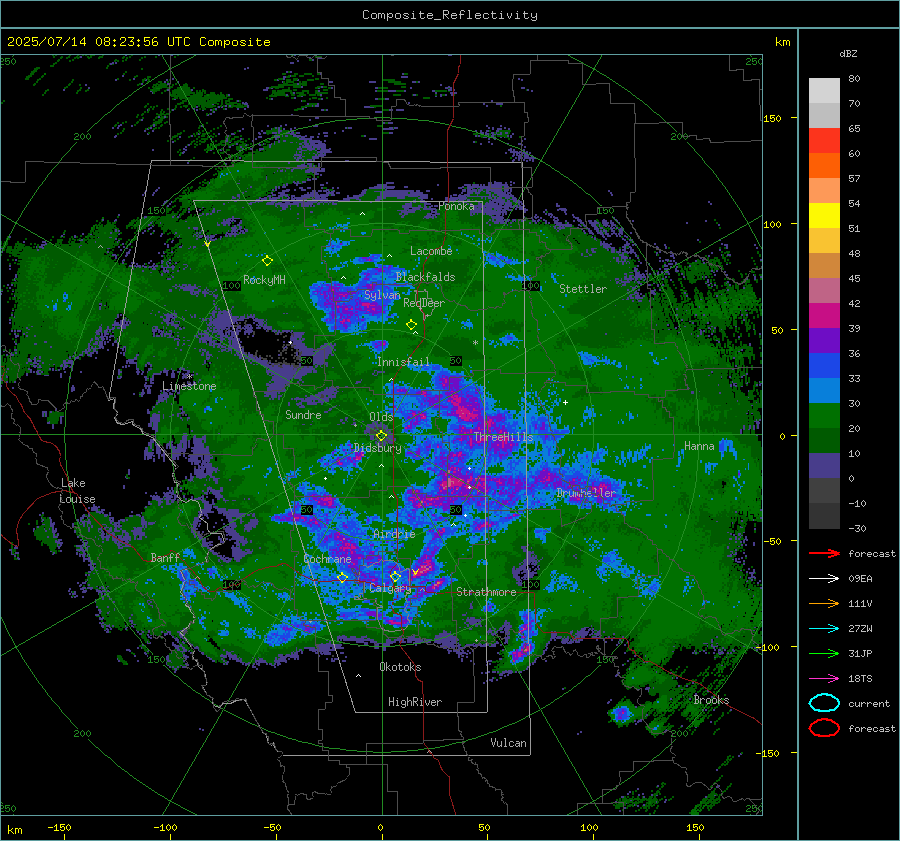Screen dimensions: 900x841
Task: Click the 09EA legend text
Action: click(x=860, y=579)
